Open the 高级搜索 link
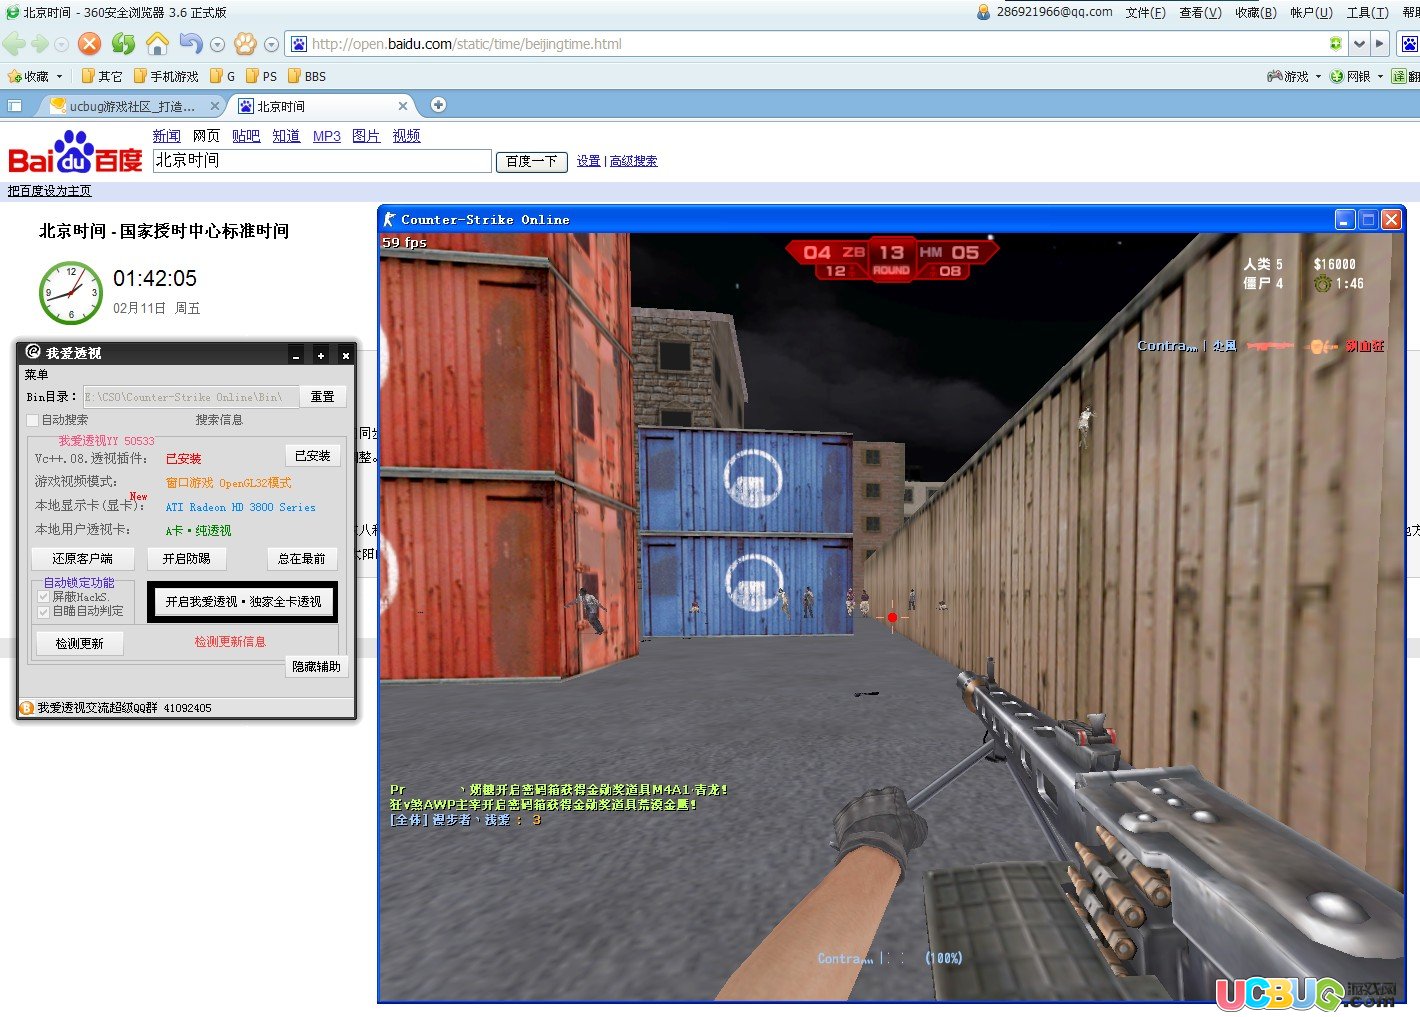 633,161
